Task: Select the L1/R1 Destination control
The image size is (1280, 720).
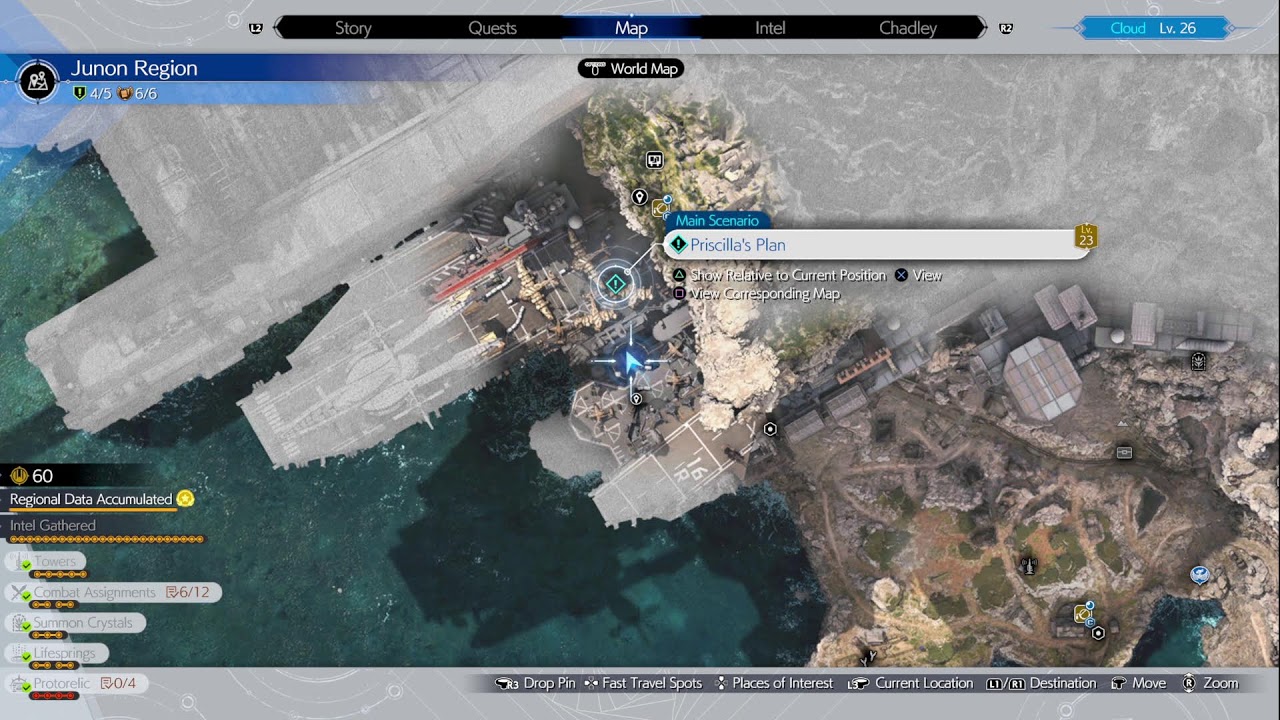Action: tap(1041, 683)
